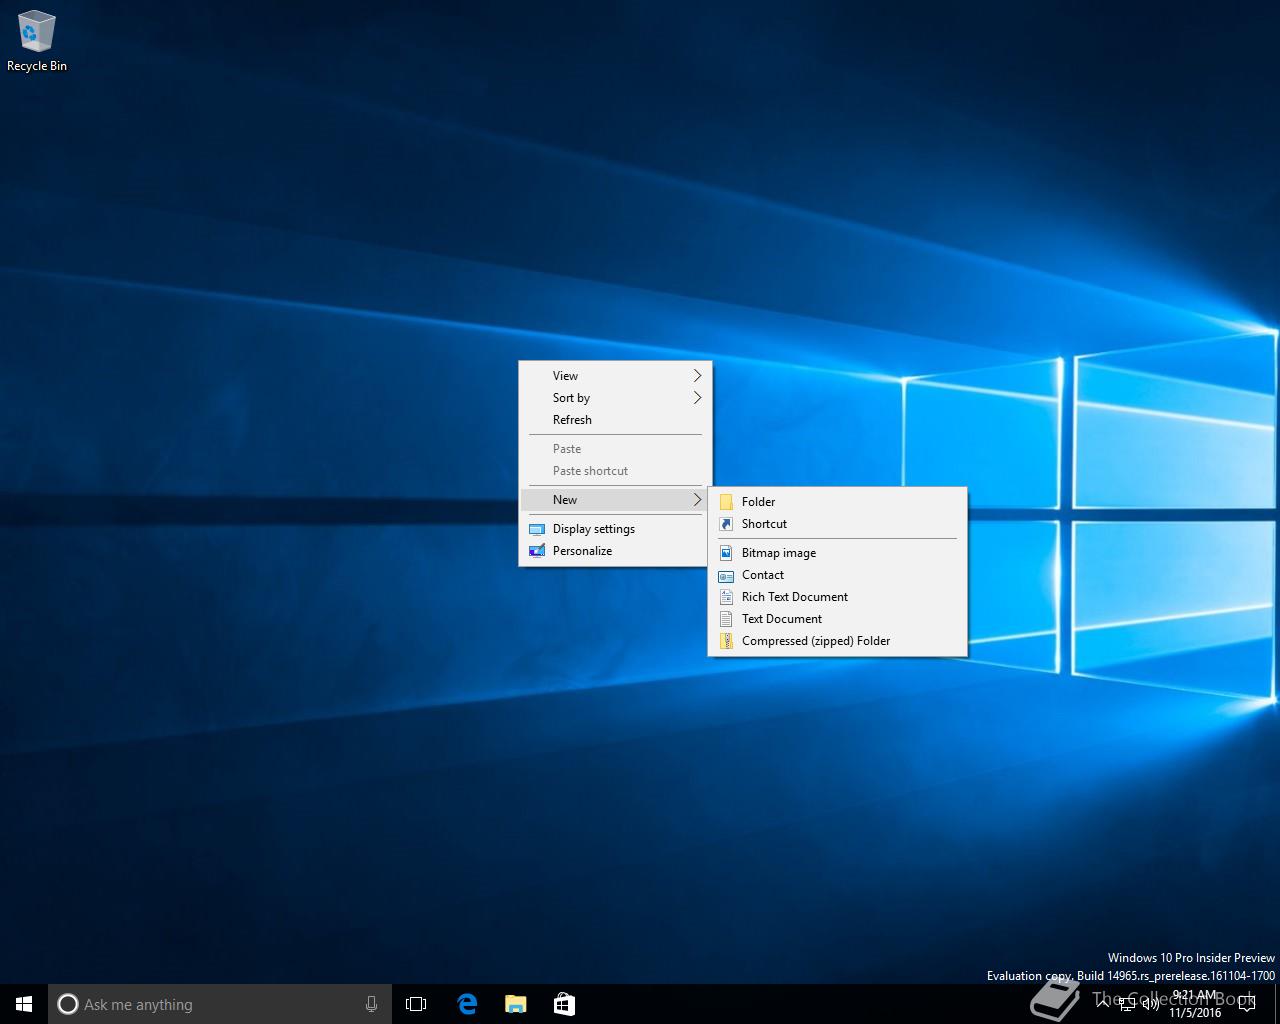Create a new Contact
This screenshot has width=1280, height=1024.
point(837,575)
